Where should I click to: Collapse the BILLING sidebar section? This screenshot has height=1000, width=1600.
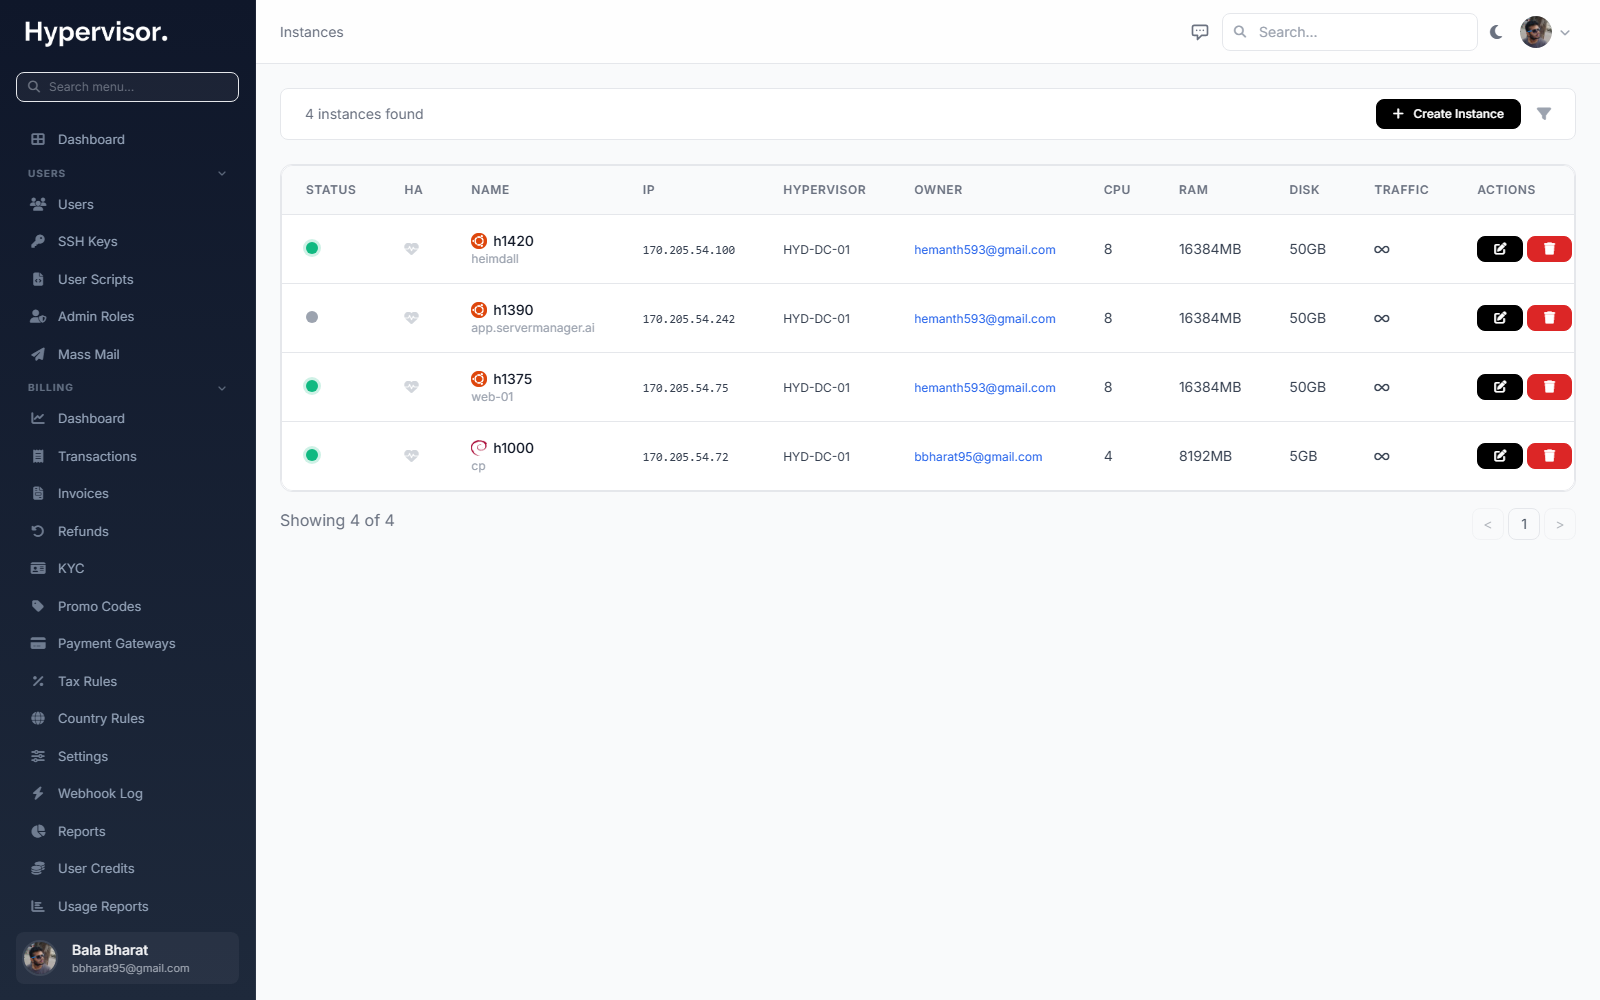tap(222, 388)
